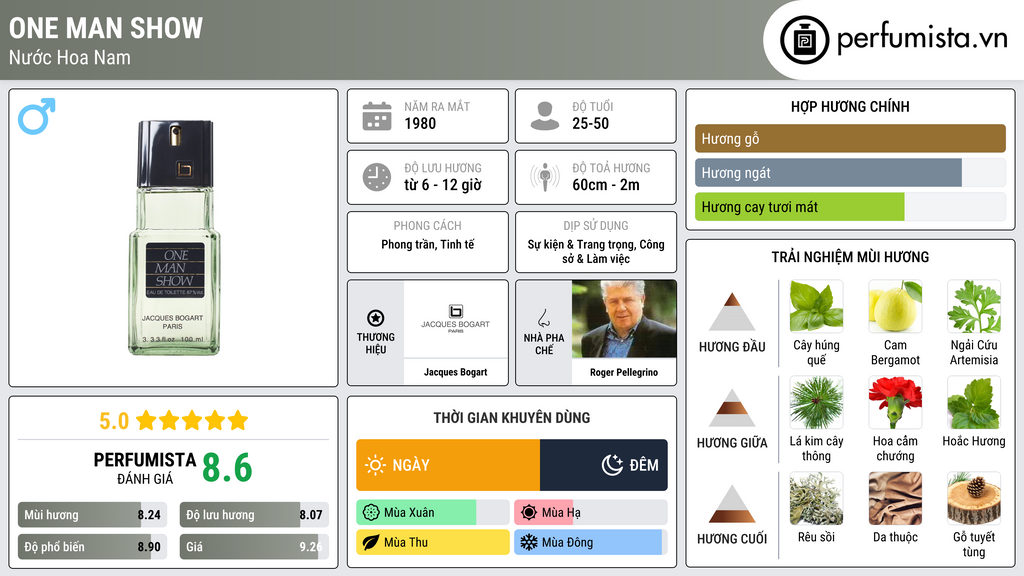This screenshot has width=1024, height=576.
Task: Click the green 8.6 Perfumista score
Action: coord(227,468)
